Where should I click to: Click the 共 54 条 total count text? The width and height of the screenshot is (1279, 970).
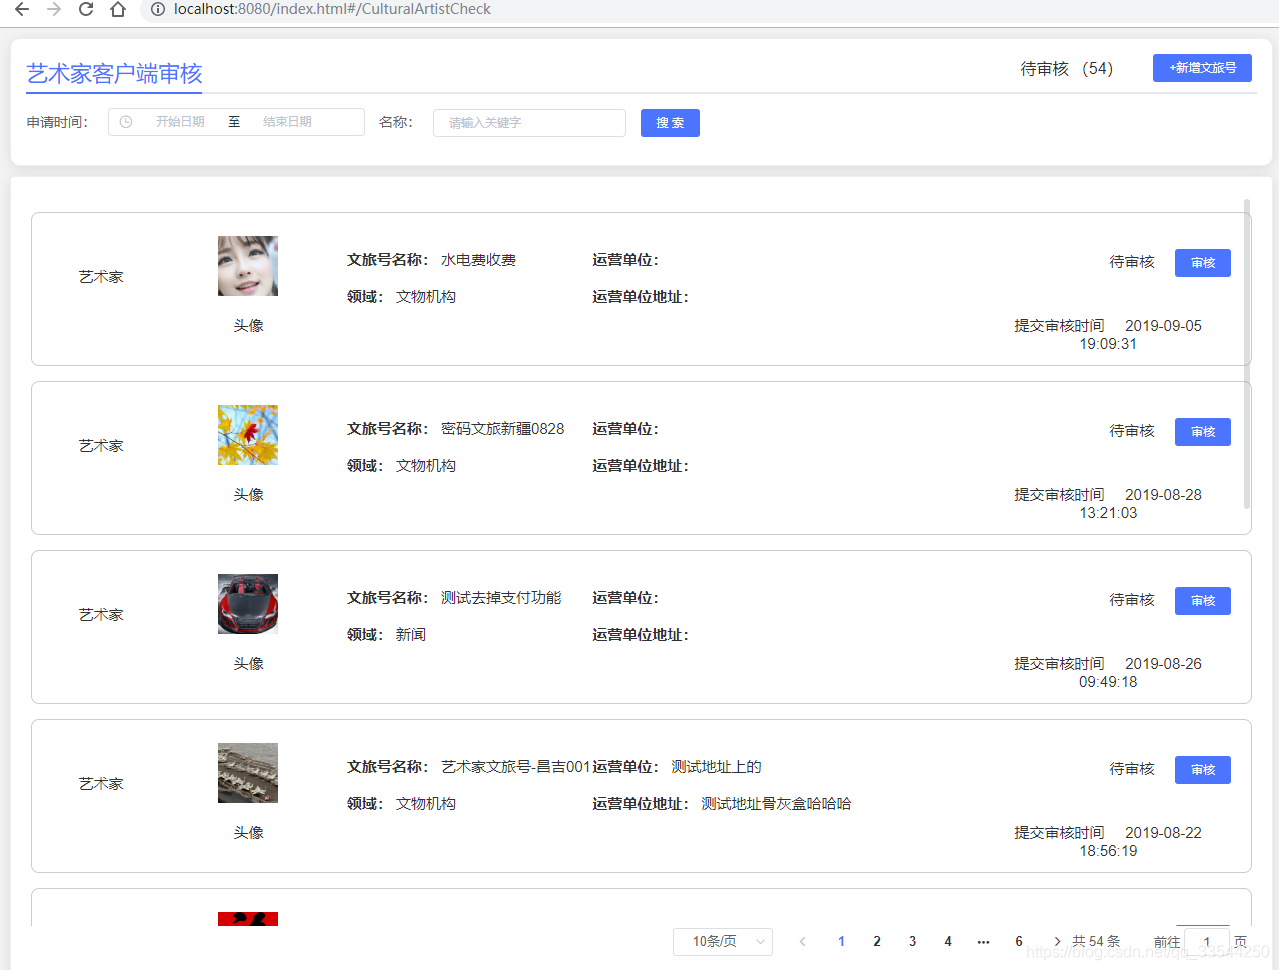click(x=1096, y=941)
